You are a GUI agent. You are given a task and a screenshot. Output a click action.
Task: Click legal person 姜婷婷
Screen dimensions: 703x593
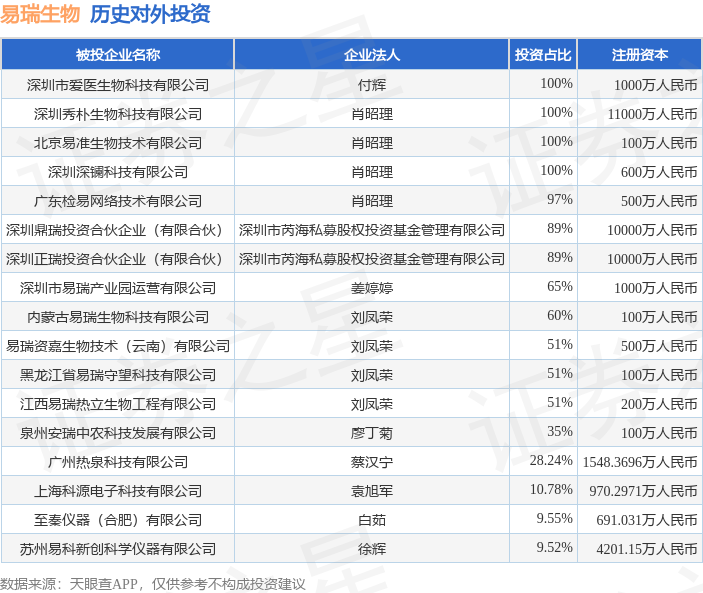click(372, 288)
